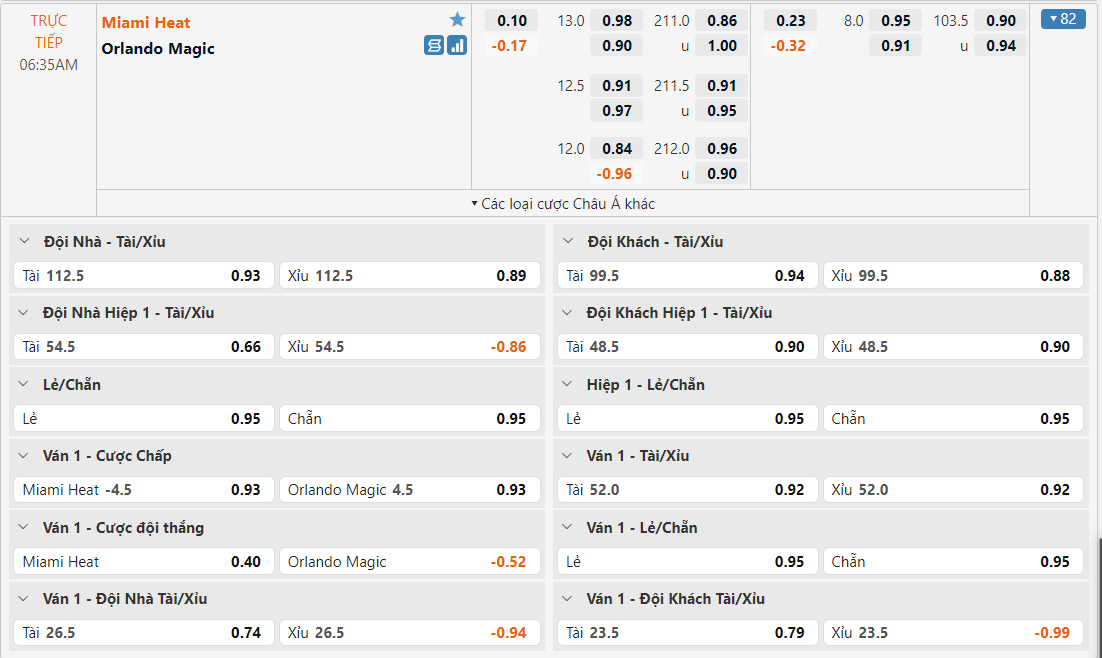Select Xỉu 99.5 odds at 0.88

(953, 276)
